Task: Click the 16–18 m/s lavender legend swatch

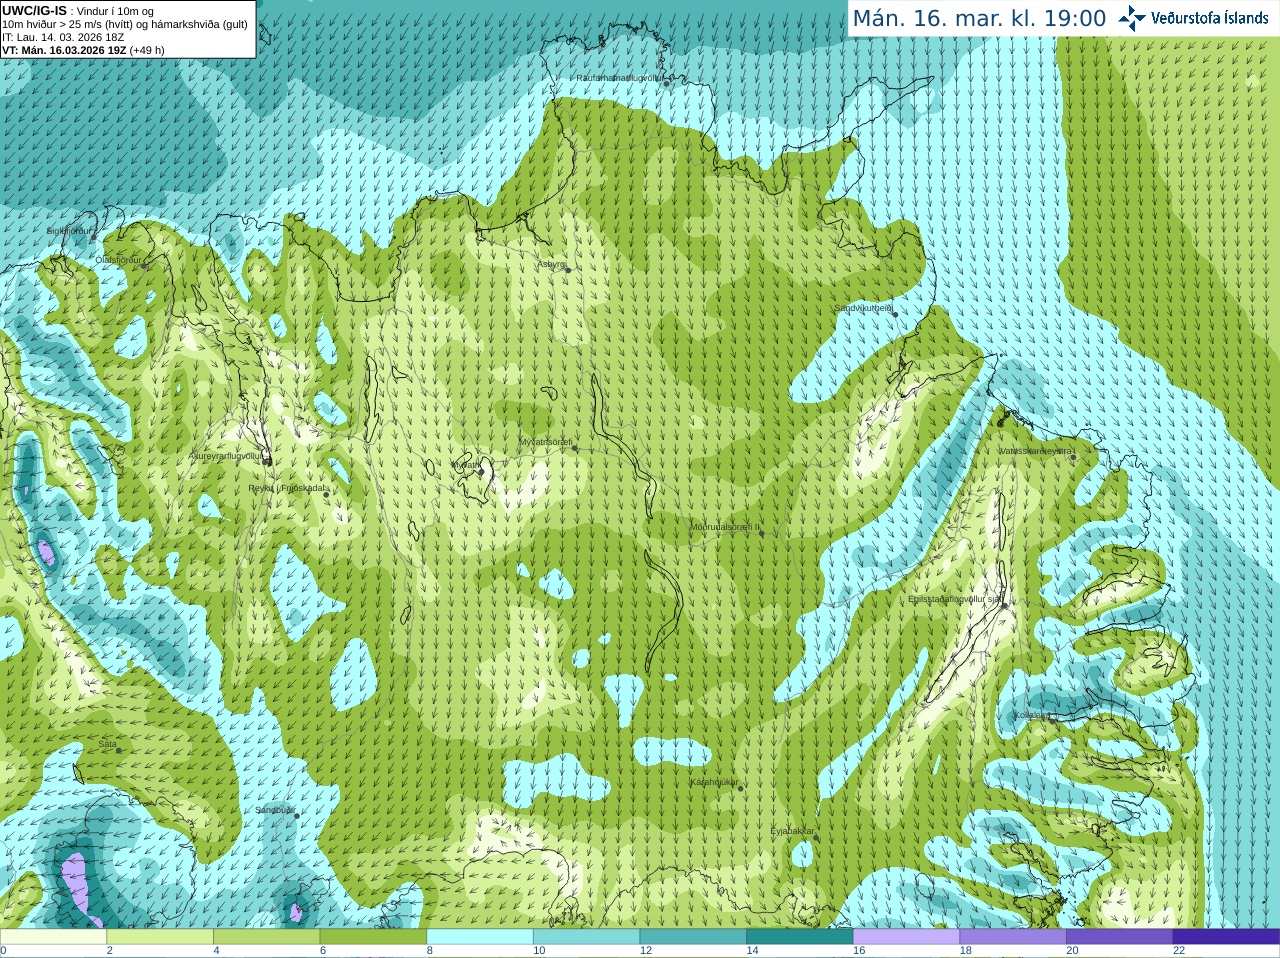Action: point(906,937)
